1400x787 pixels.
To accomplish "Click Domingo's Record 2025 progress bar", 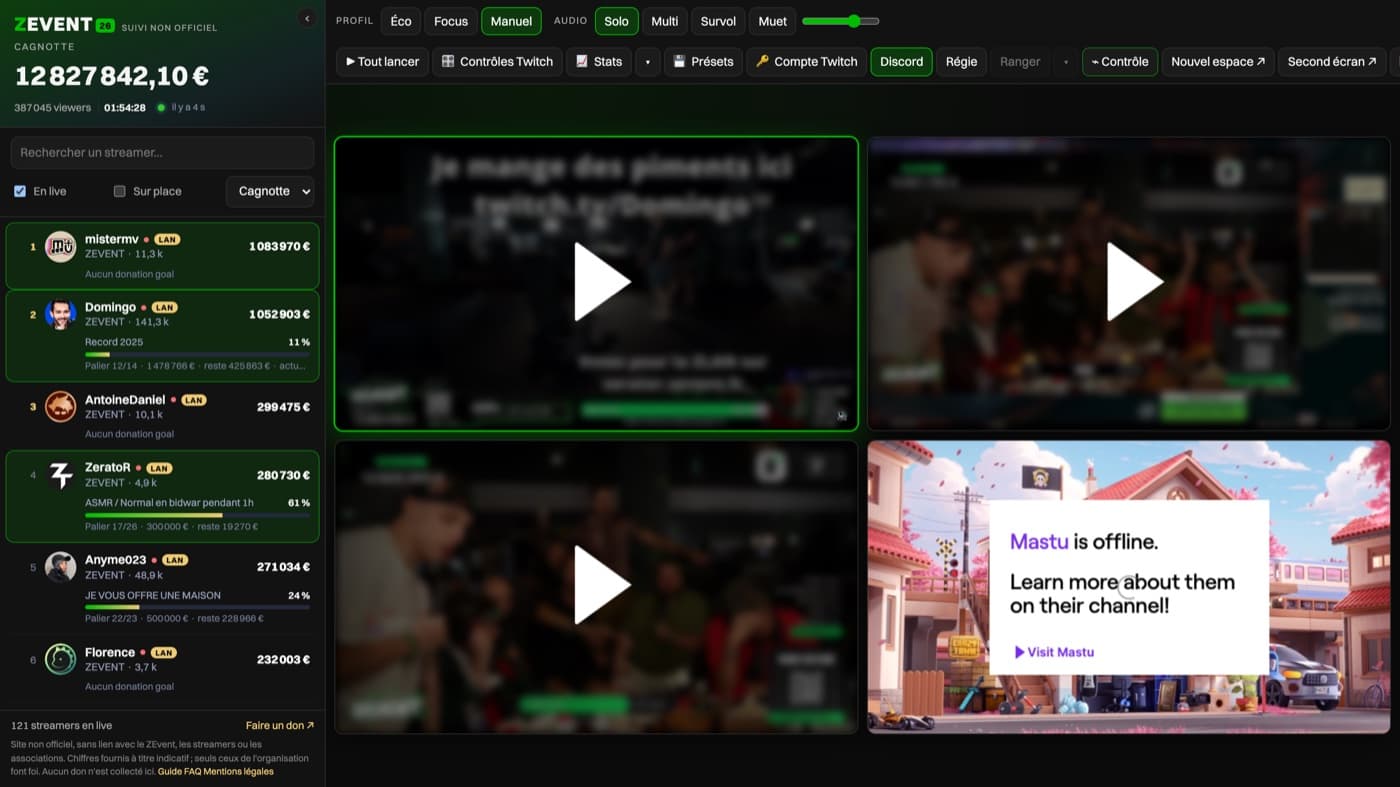I will [197, 354].
